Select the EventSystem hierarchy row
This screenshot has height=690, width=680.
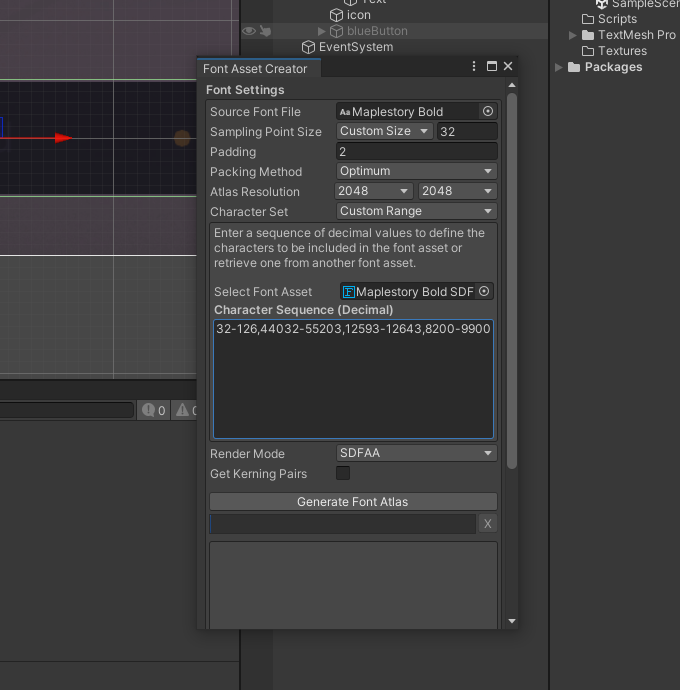pyautogui.click(x=394, y=47)
